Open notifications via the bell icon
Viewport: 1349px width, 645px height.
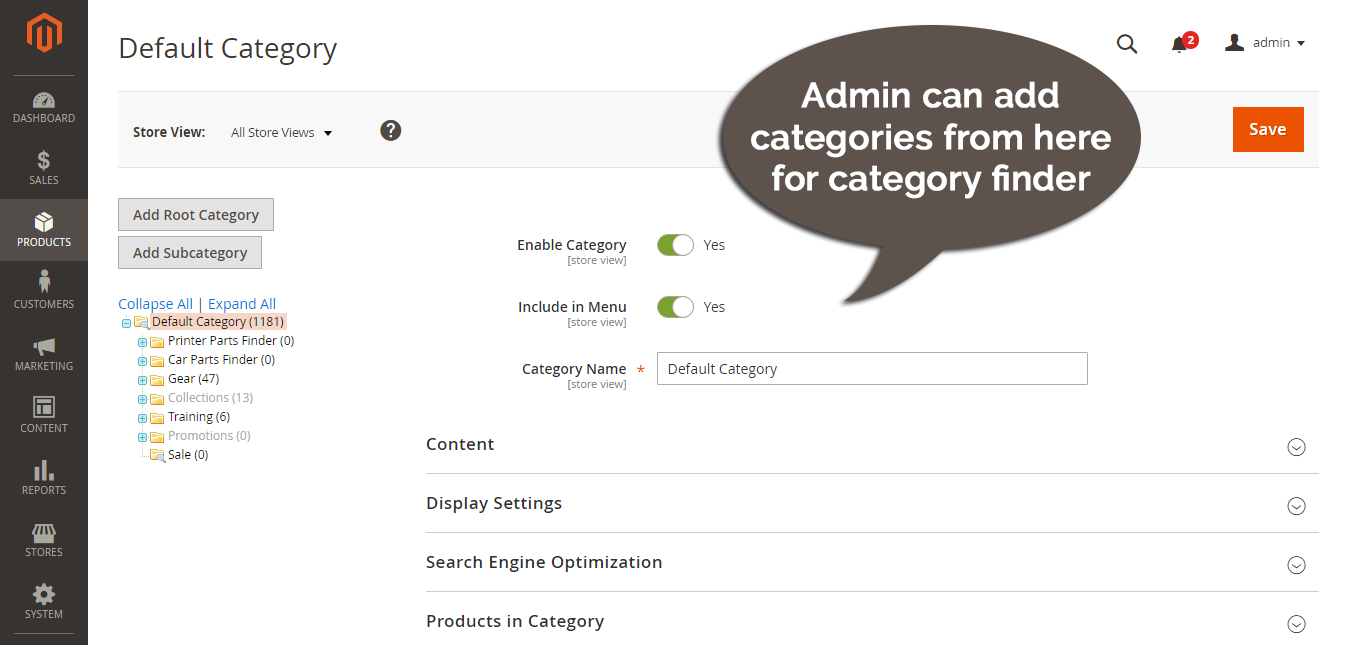[1180, 44]
